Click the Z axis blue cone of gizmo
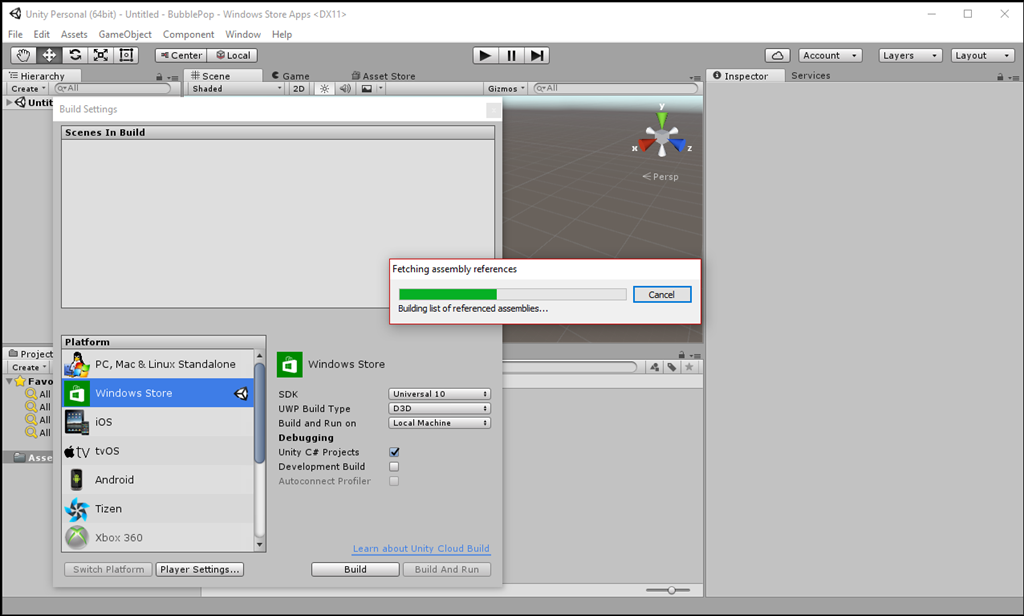This screenshot has height=616, width=1024. (678, 144)
